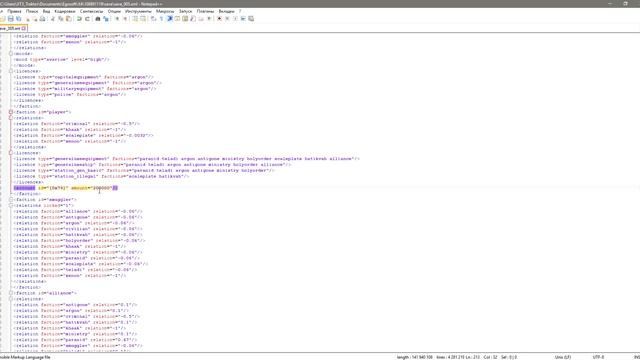The image size is (640, 360).
Task: Close the save_005.xml tab via its X
Action: tap(24, 29)
